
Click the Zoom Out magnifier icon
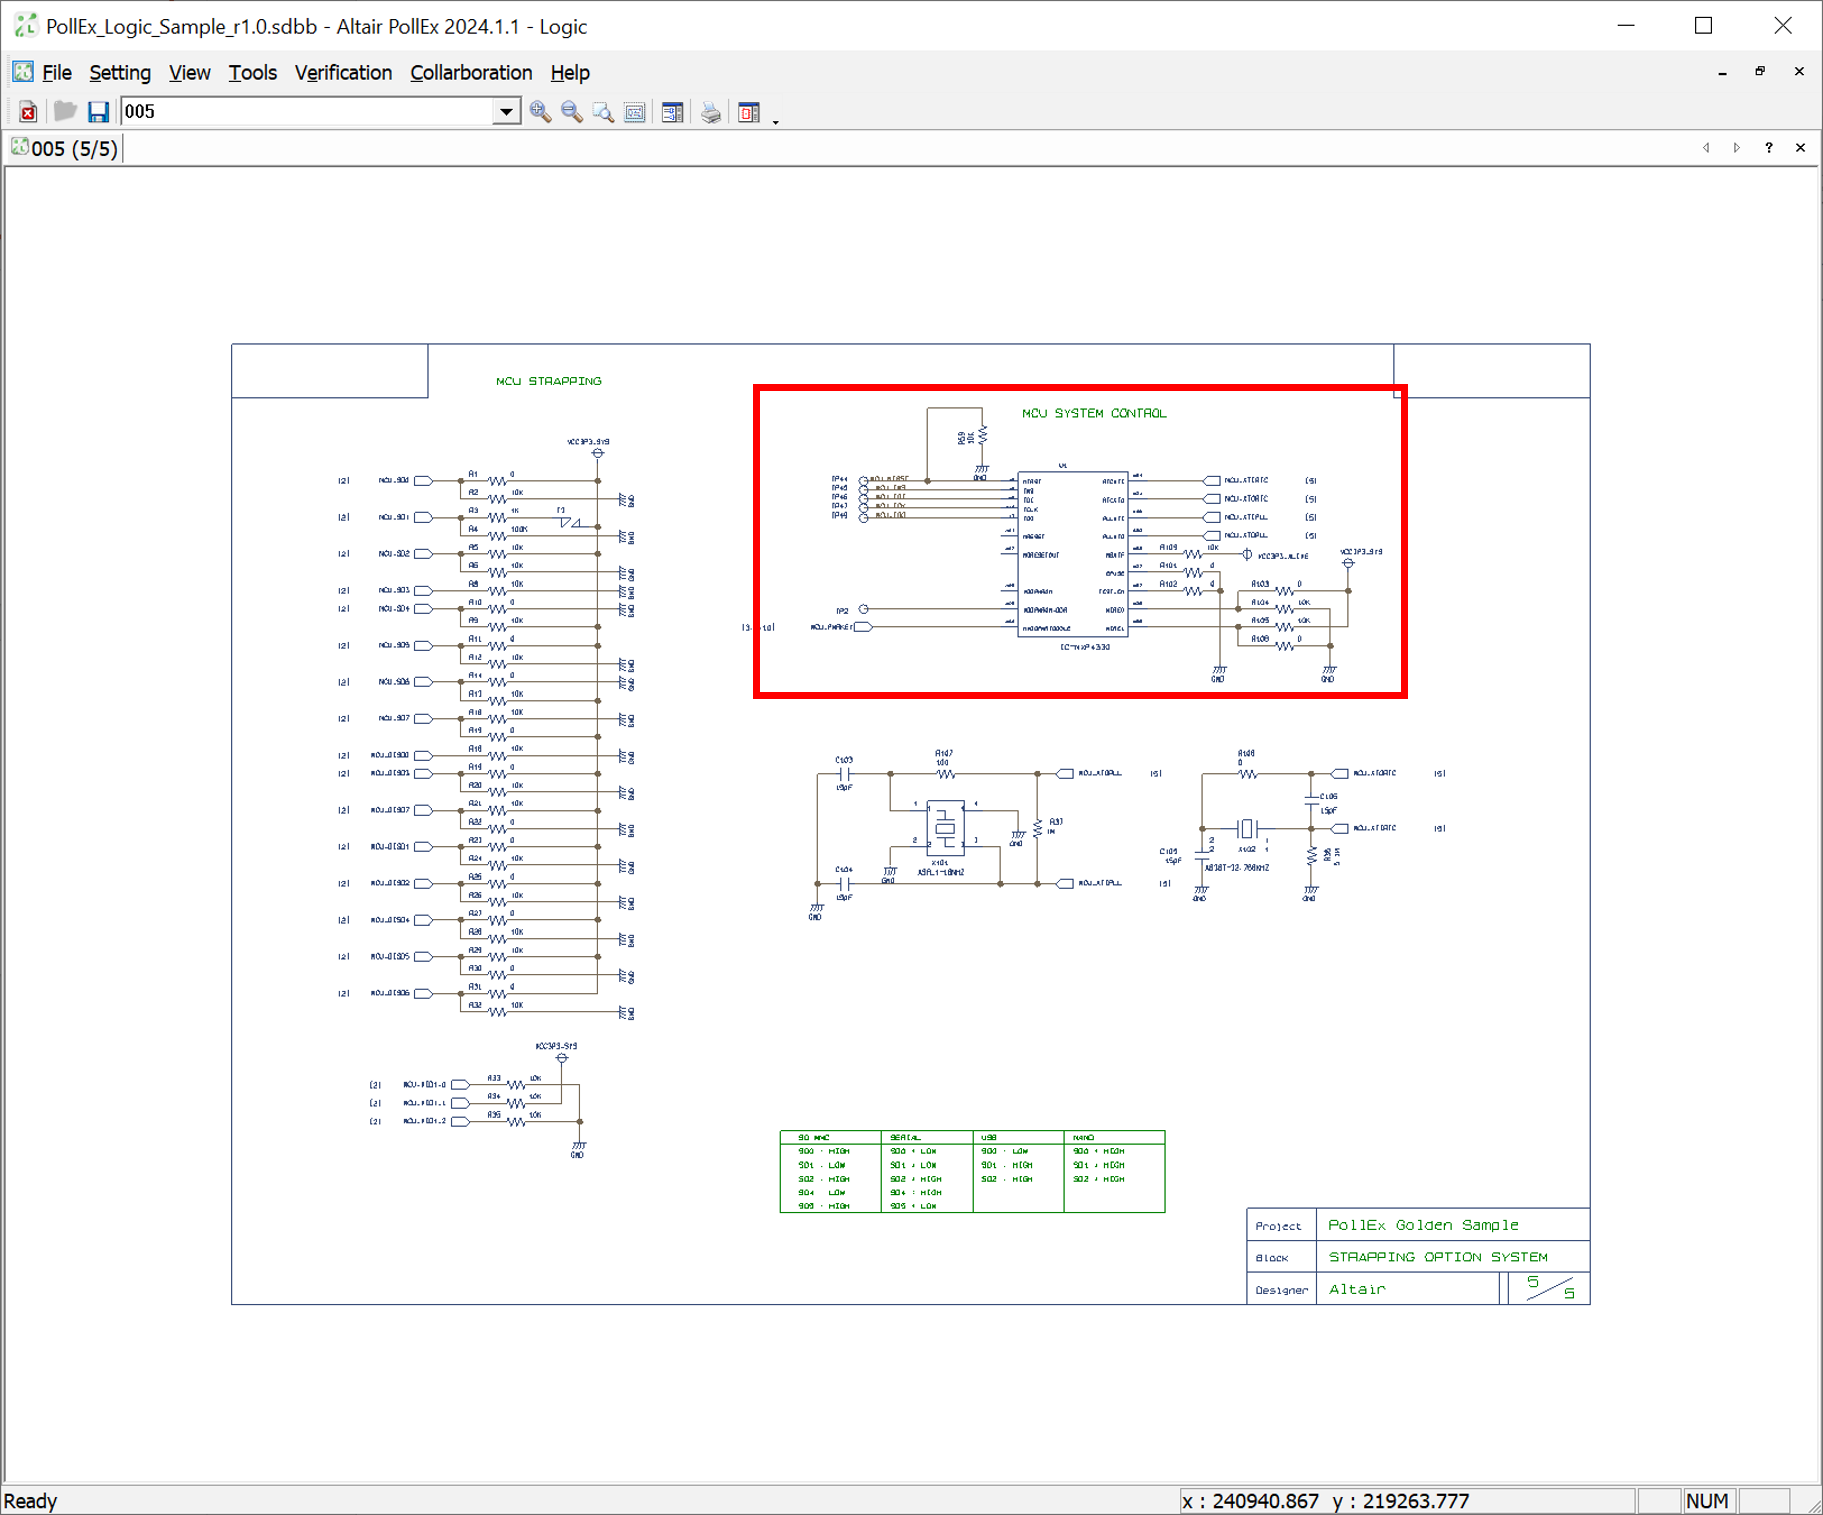pos(572,112)
